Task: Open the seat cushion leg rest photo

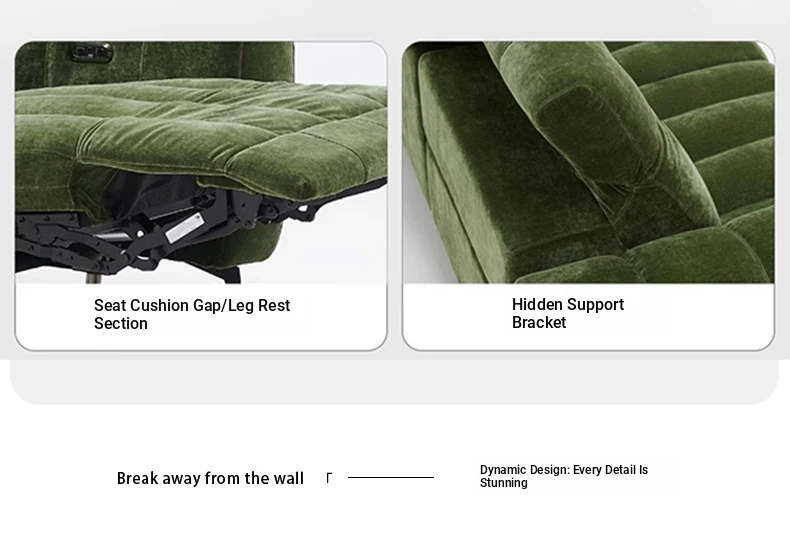Action: point(201,162)
